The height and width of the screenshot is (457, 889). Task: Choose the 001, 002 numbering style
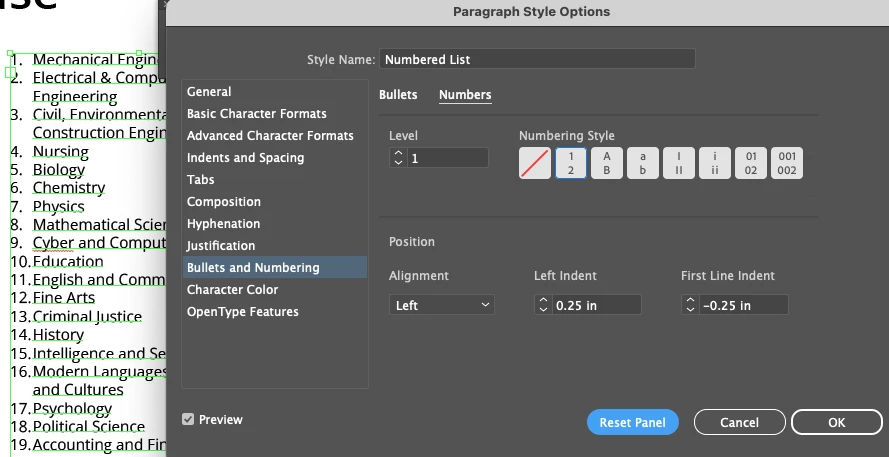tap(787, 163)
